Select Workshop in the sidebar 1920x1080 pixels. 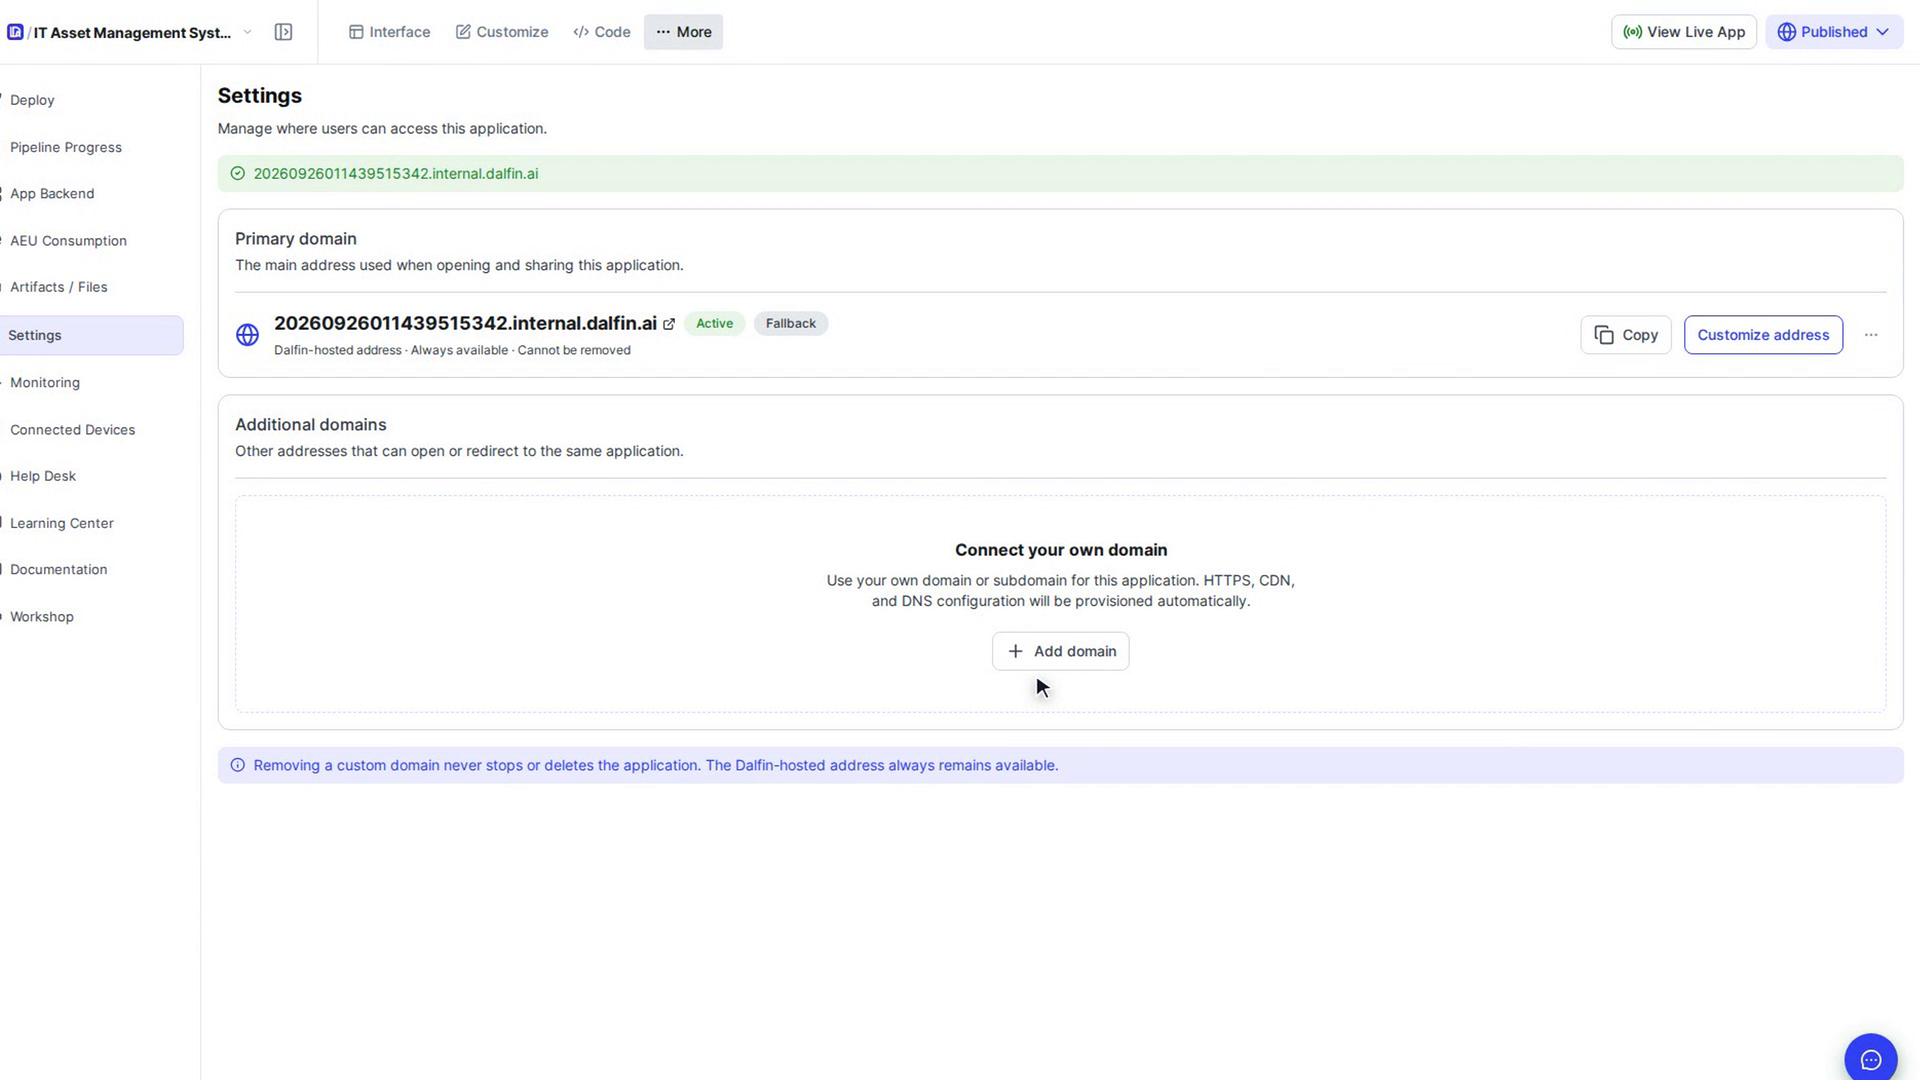click(42, 617)
